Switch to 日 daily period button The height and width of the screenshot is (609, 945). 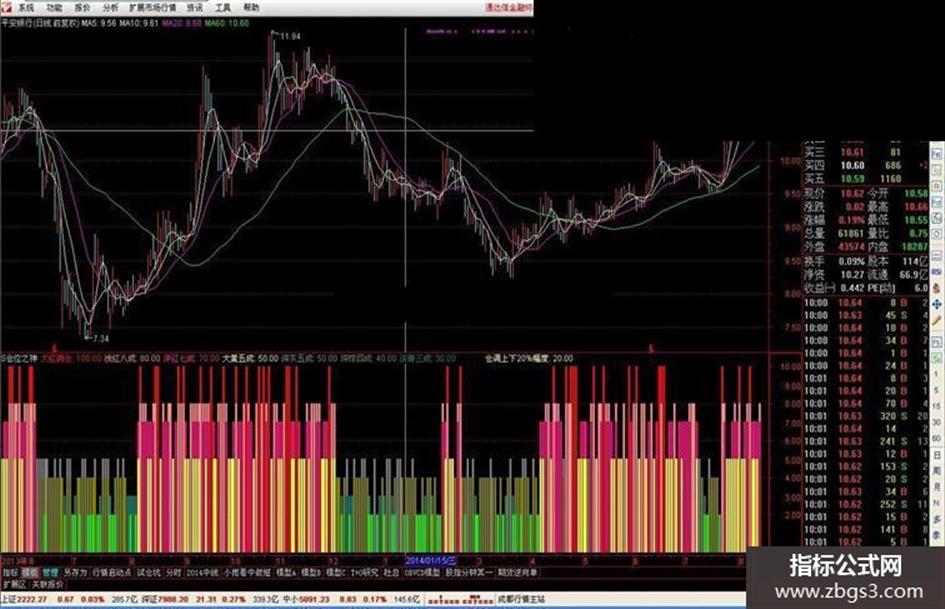(x=937, y=455)
